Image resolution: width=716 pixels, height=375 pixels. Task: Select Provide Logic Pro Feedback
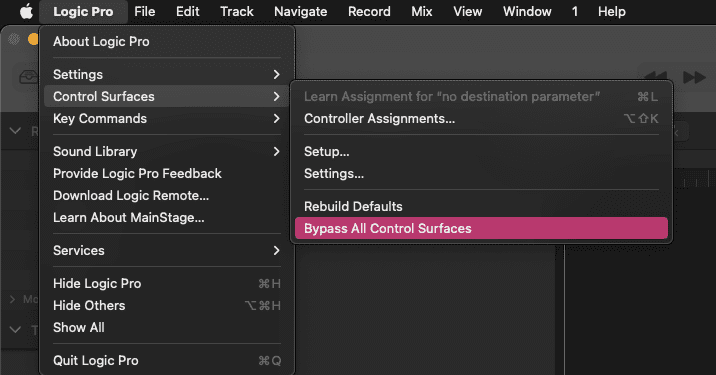point(167,173)
